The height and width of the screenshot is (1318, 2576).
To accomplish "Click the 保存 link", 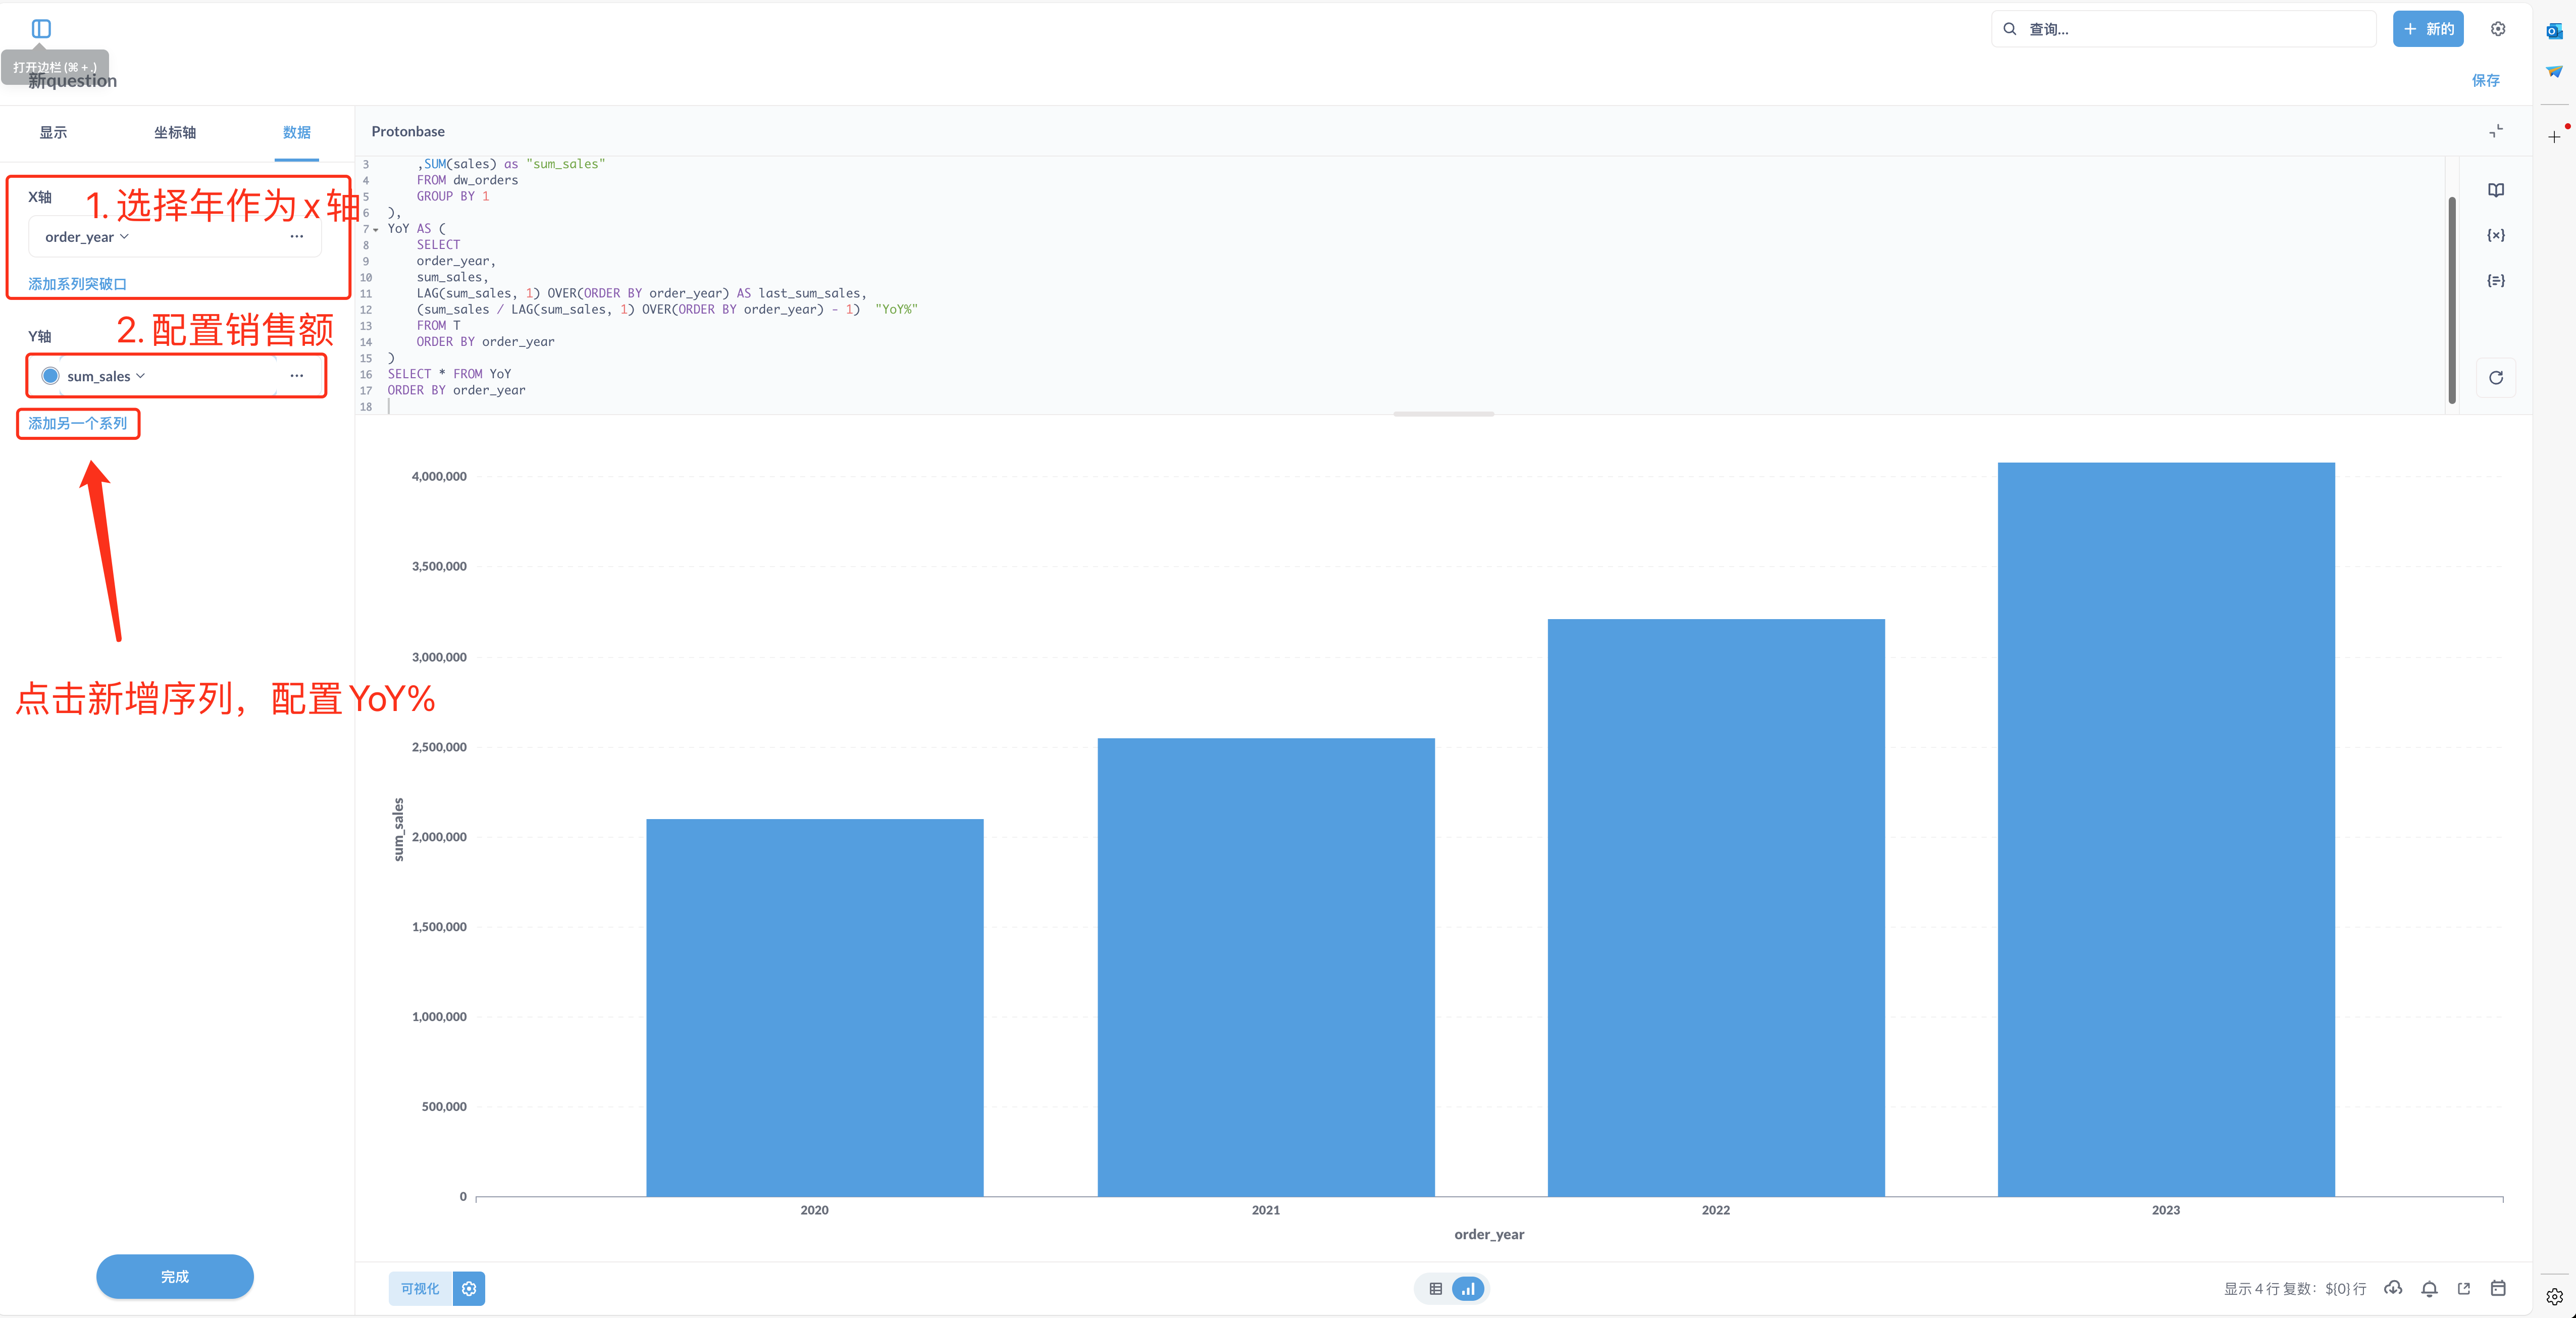I will point(2486,80).
